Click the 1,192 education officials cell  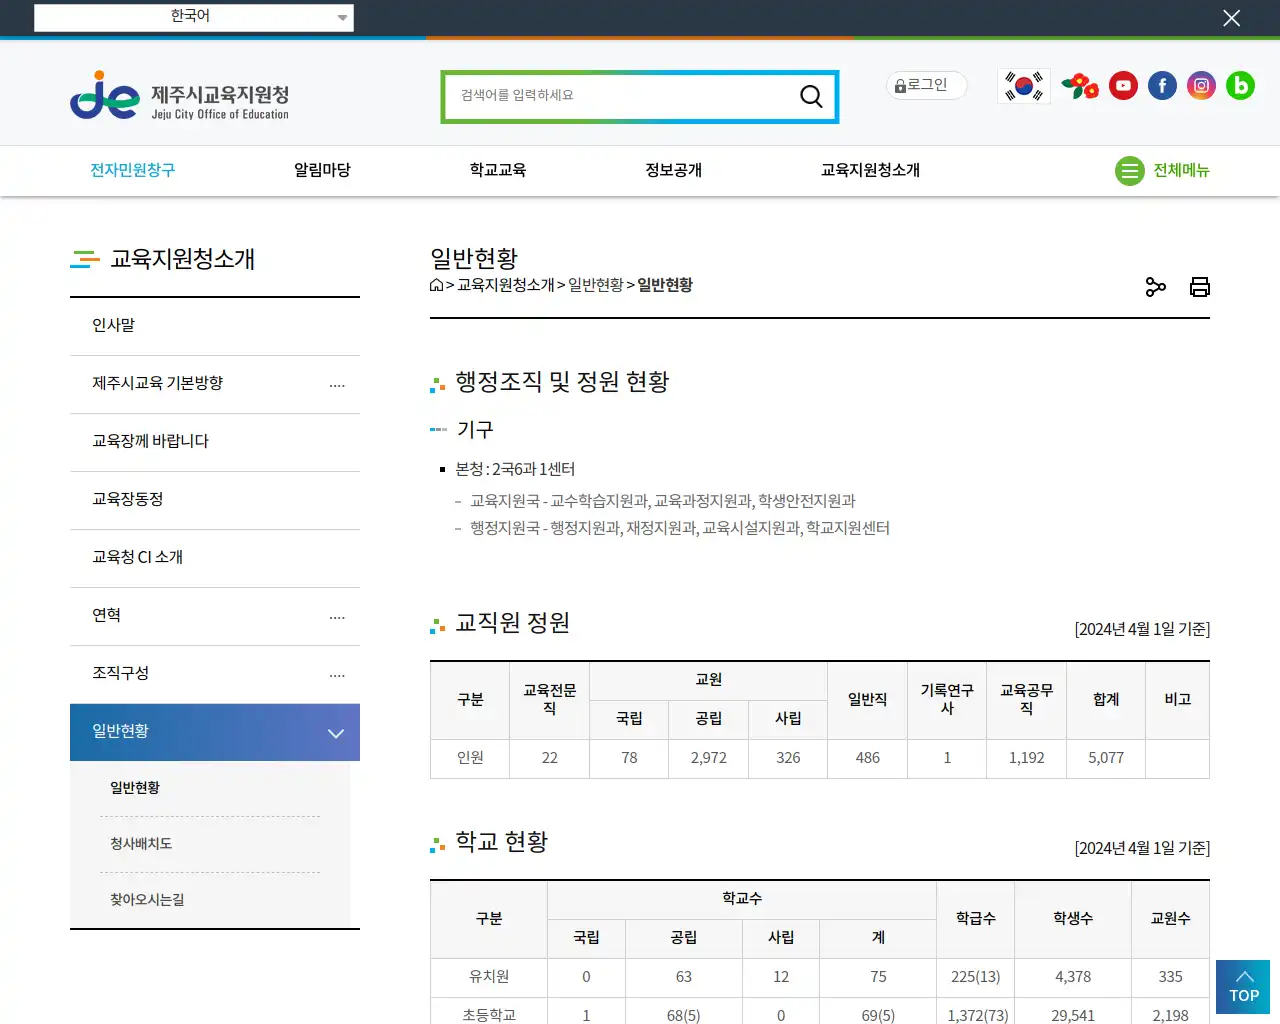click(x=1027, y=758)
